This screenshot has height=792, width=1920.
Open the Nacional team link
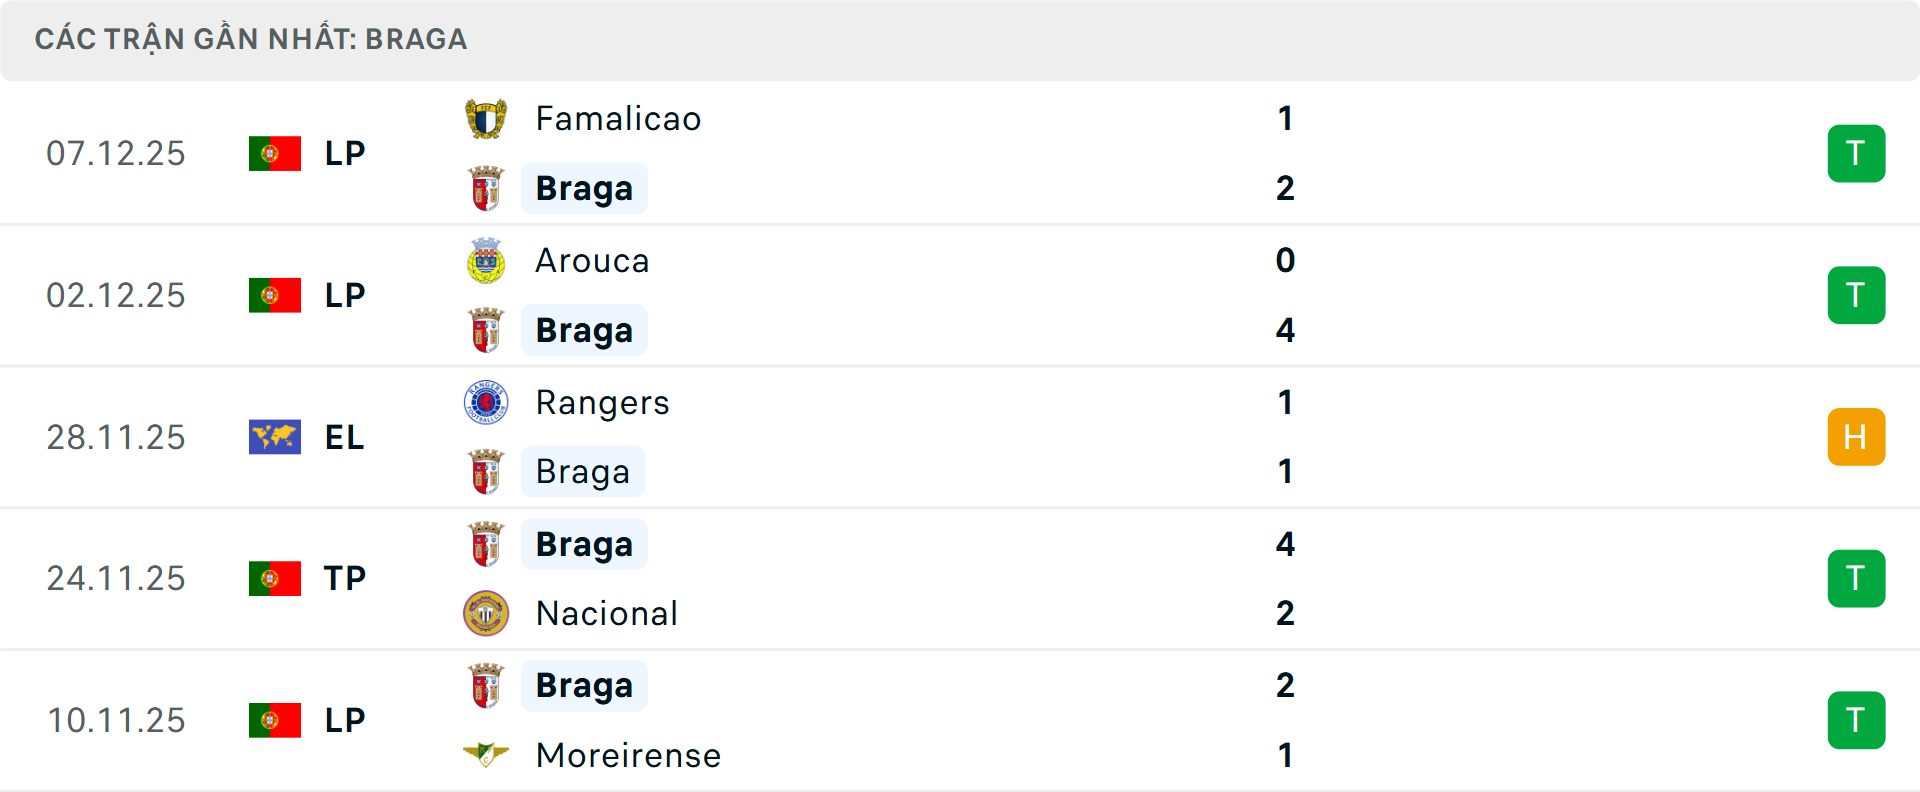click(607, 613)
